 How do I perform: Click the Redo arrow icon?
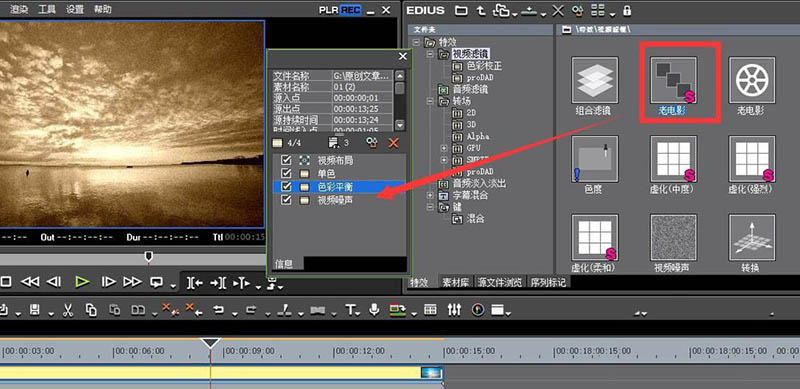pos(251,309)
